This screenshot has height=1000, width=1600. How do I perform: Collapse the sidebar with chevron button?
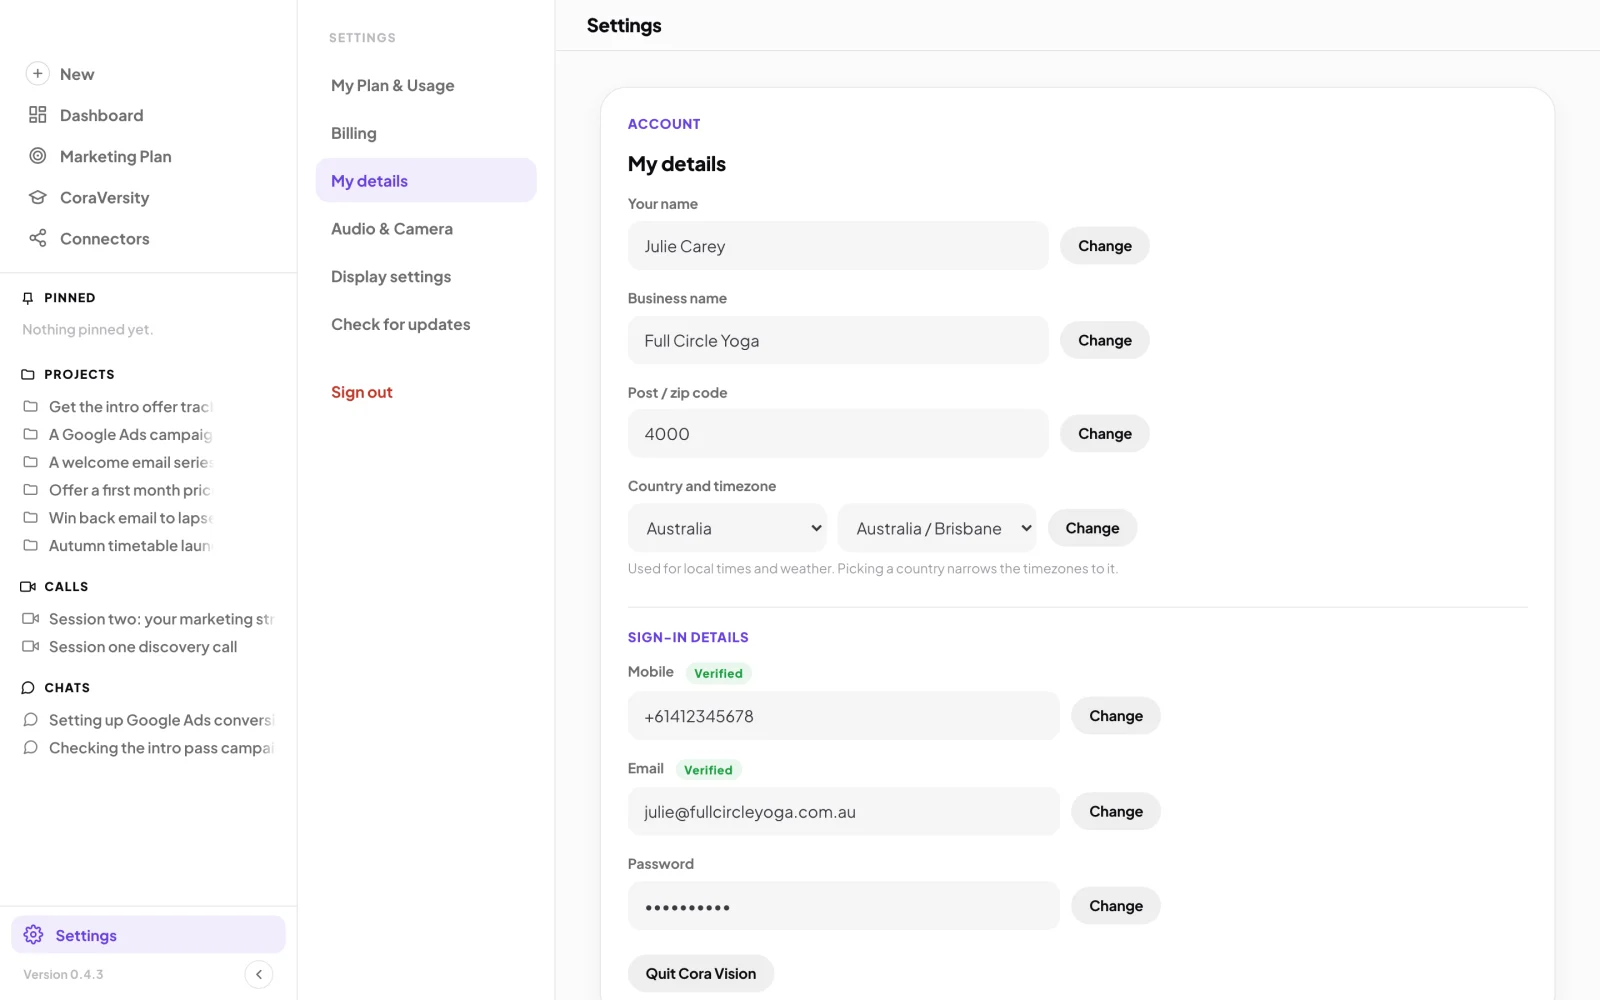(259, 974)
